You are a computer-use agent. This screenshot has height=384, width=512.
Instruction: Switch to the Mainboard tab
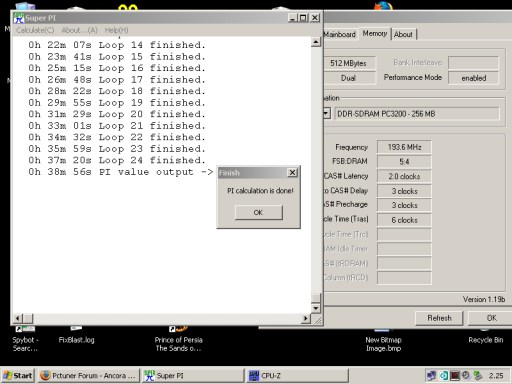(x=339, y=34)
